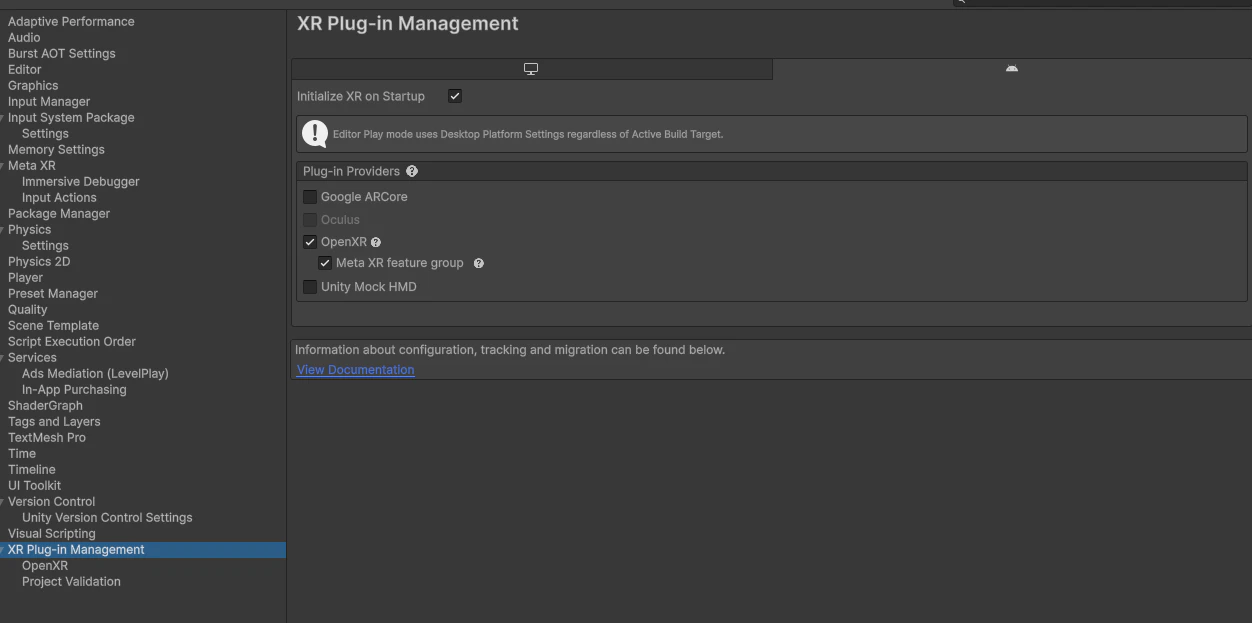Select Preset Manager
This screenshot has height=623, width=1252.
[x=53, y=293]
